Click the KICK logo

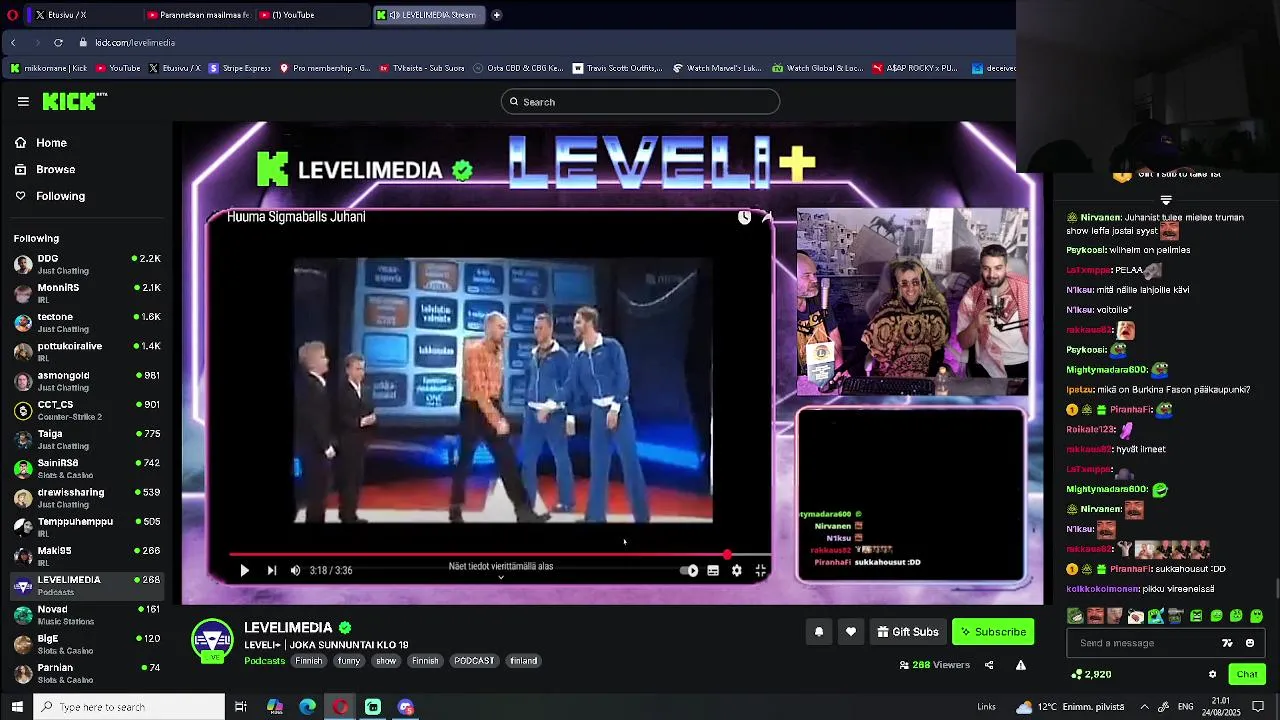coord(75,101)
